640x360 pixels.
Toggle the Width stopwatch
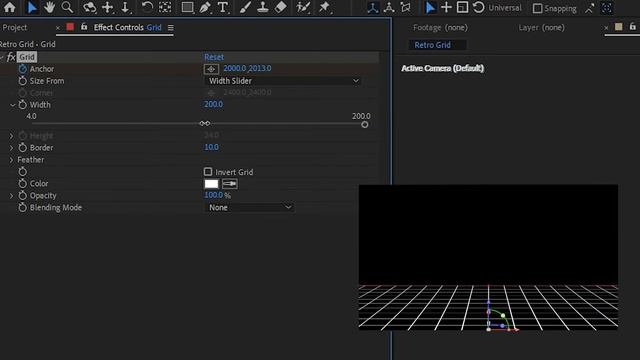click(x=22, y=105)
